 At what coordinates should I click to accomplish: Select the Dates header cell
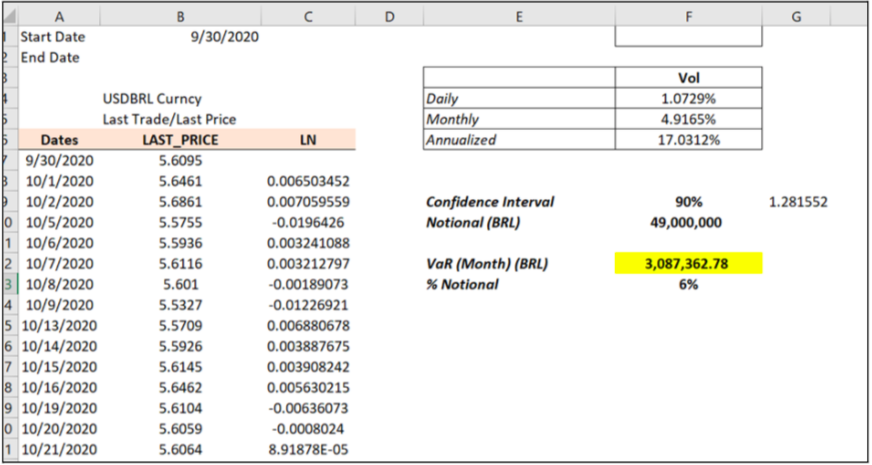60,140
